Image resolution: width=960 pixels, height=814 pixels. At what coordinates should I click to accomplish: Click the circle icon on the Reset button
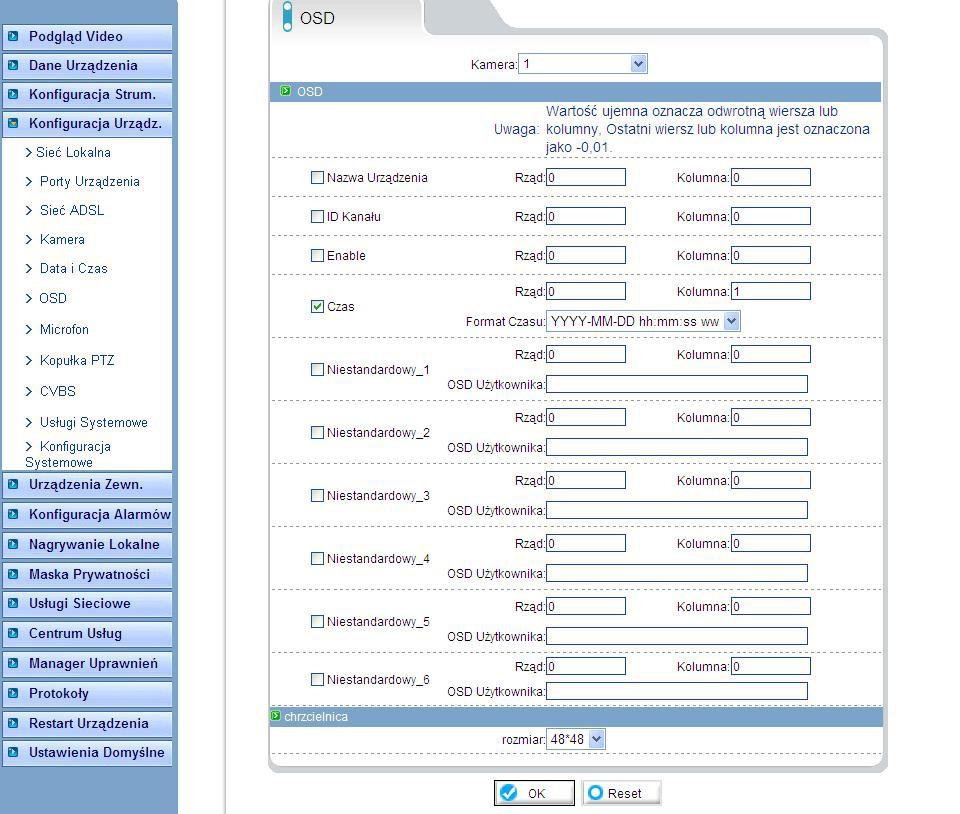pos(595,793)
